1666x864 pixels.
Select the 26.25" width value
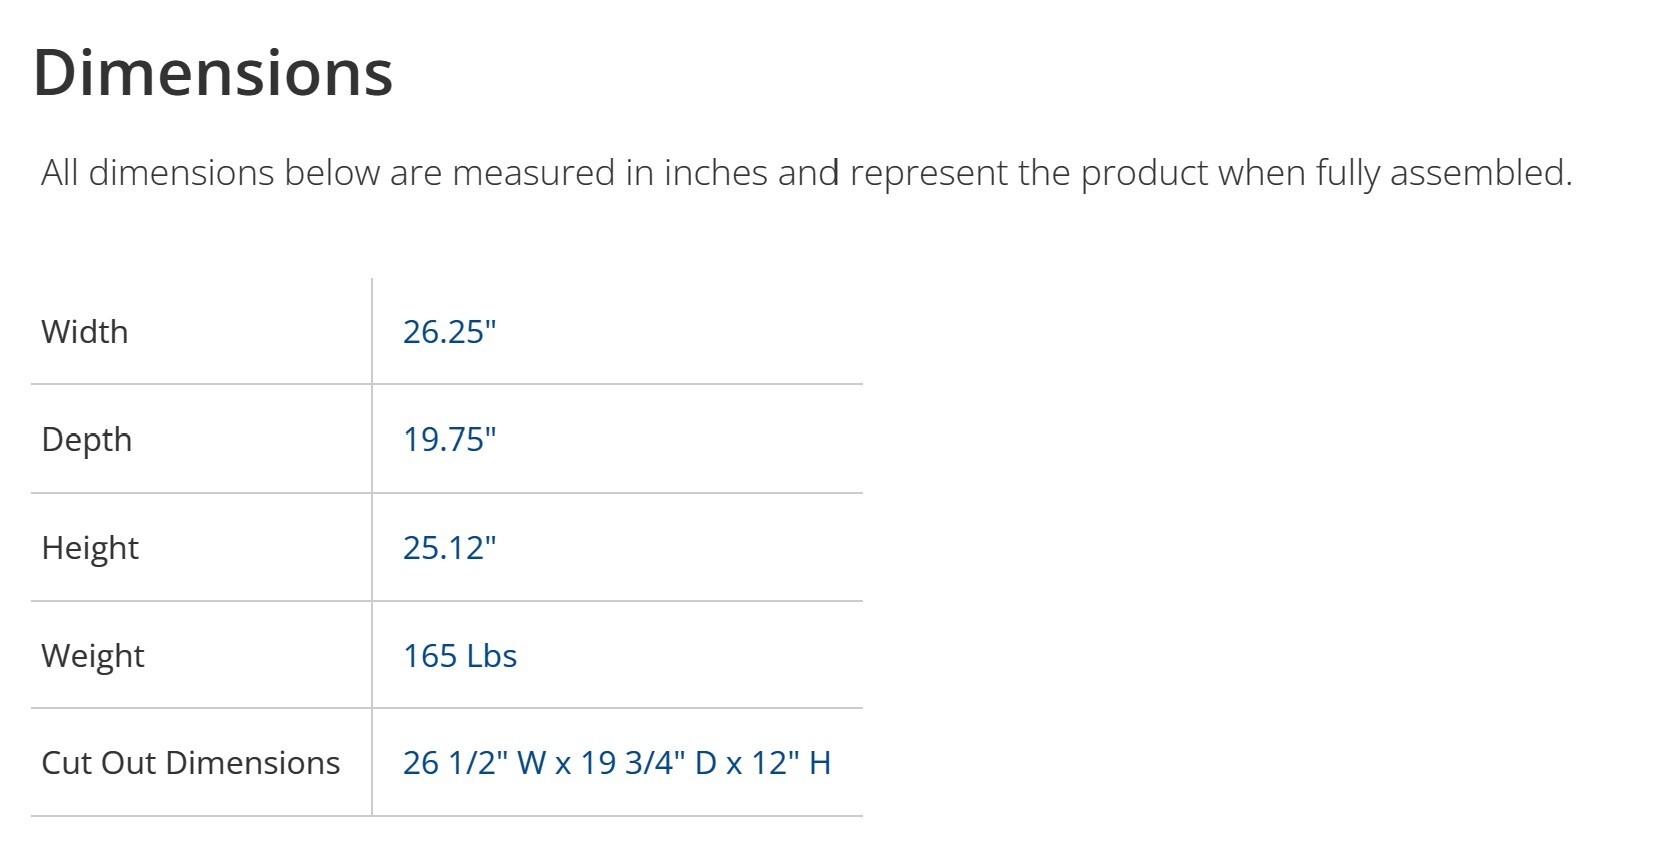[449, 332]
